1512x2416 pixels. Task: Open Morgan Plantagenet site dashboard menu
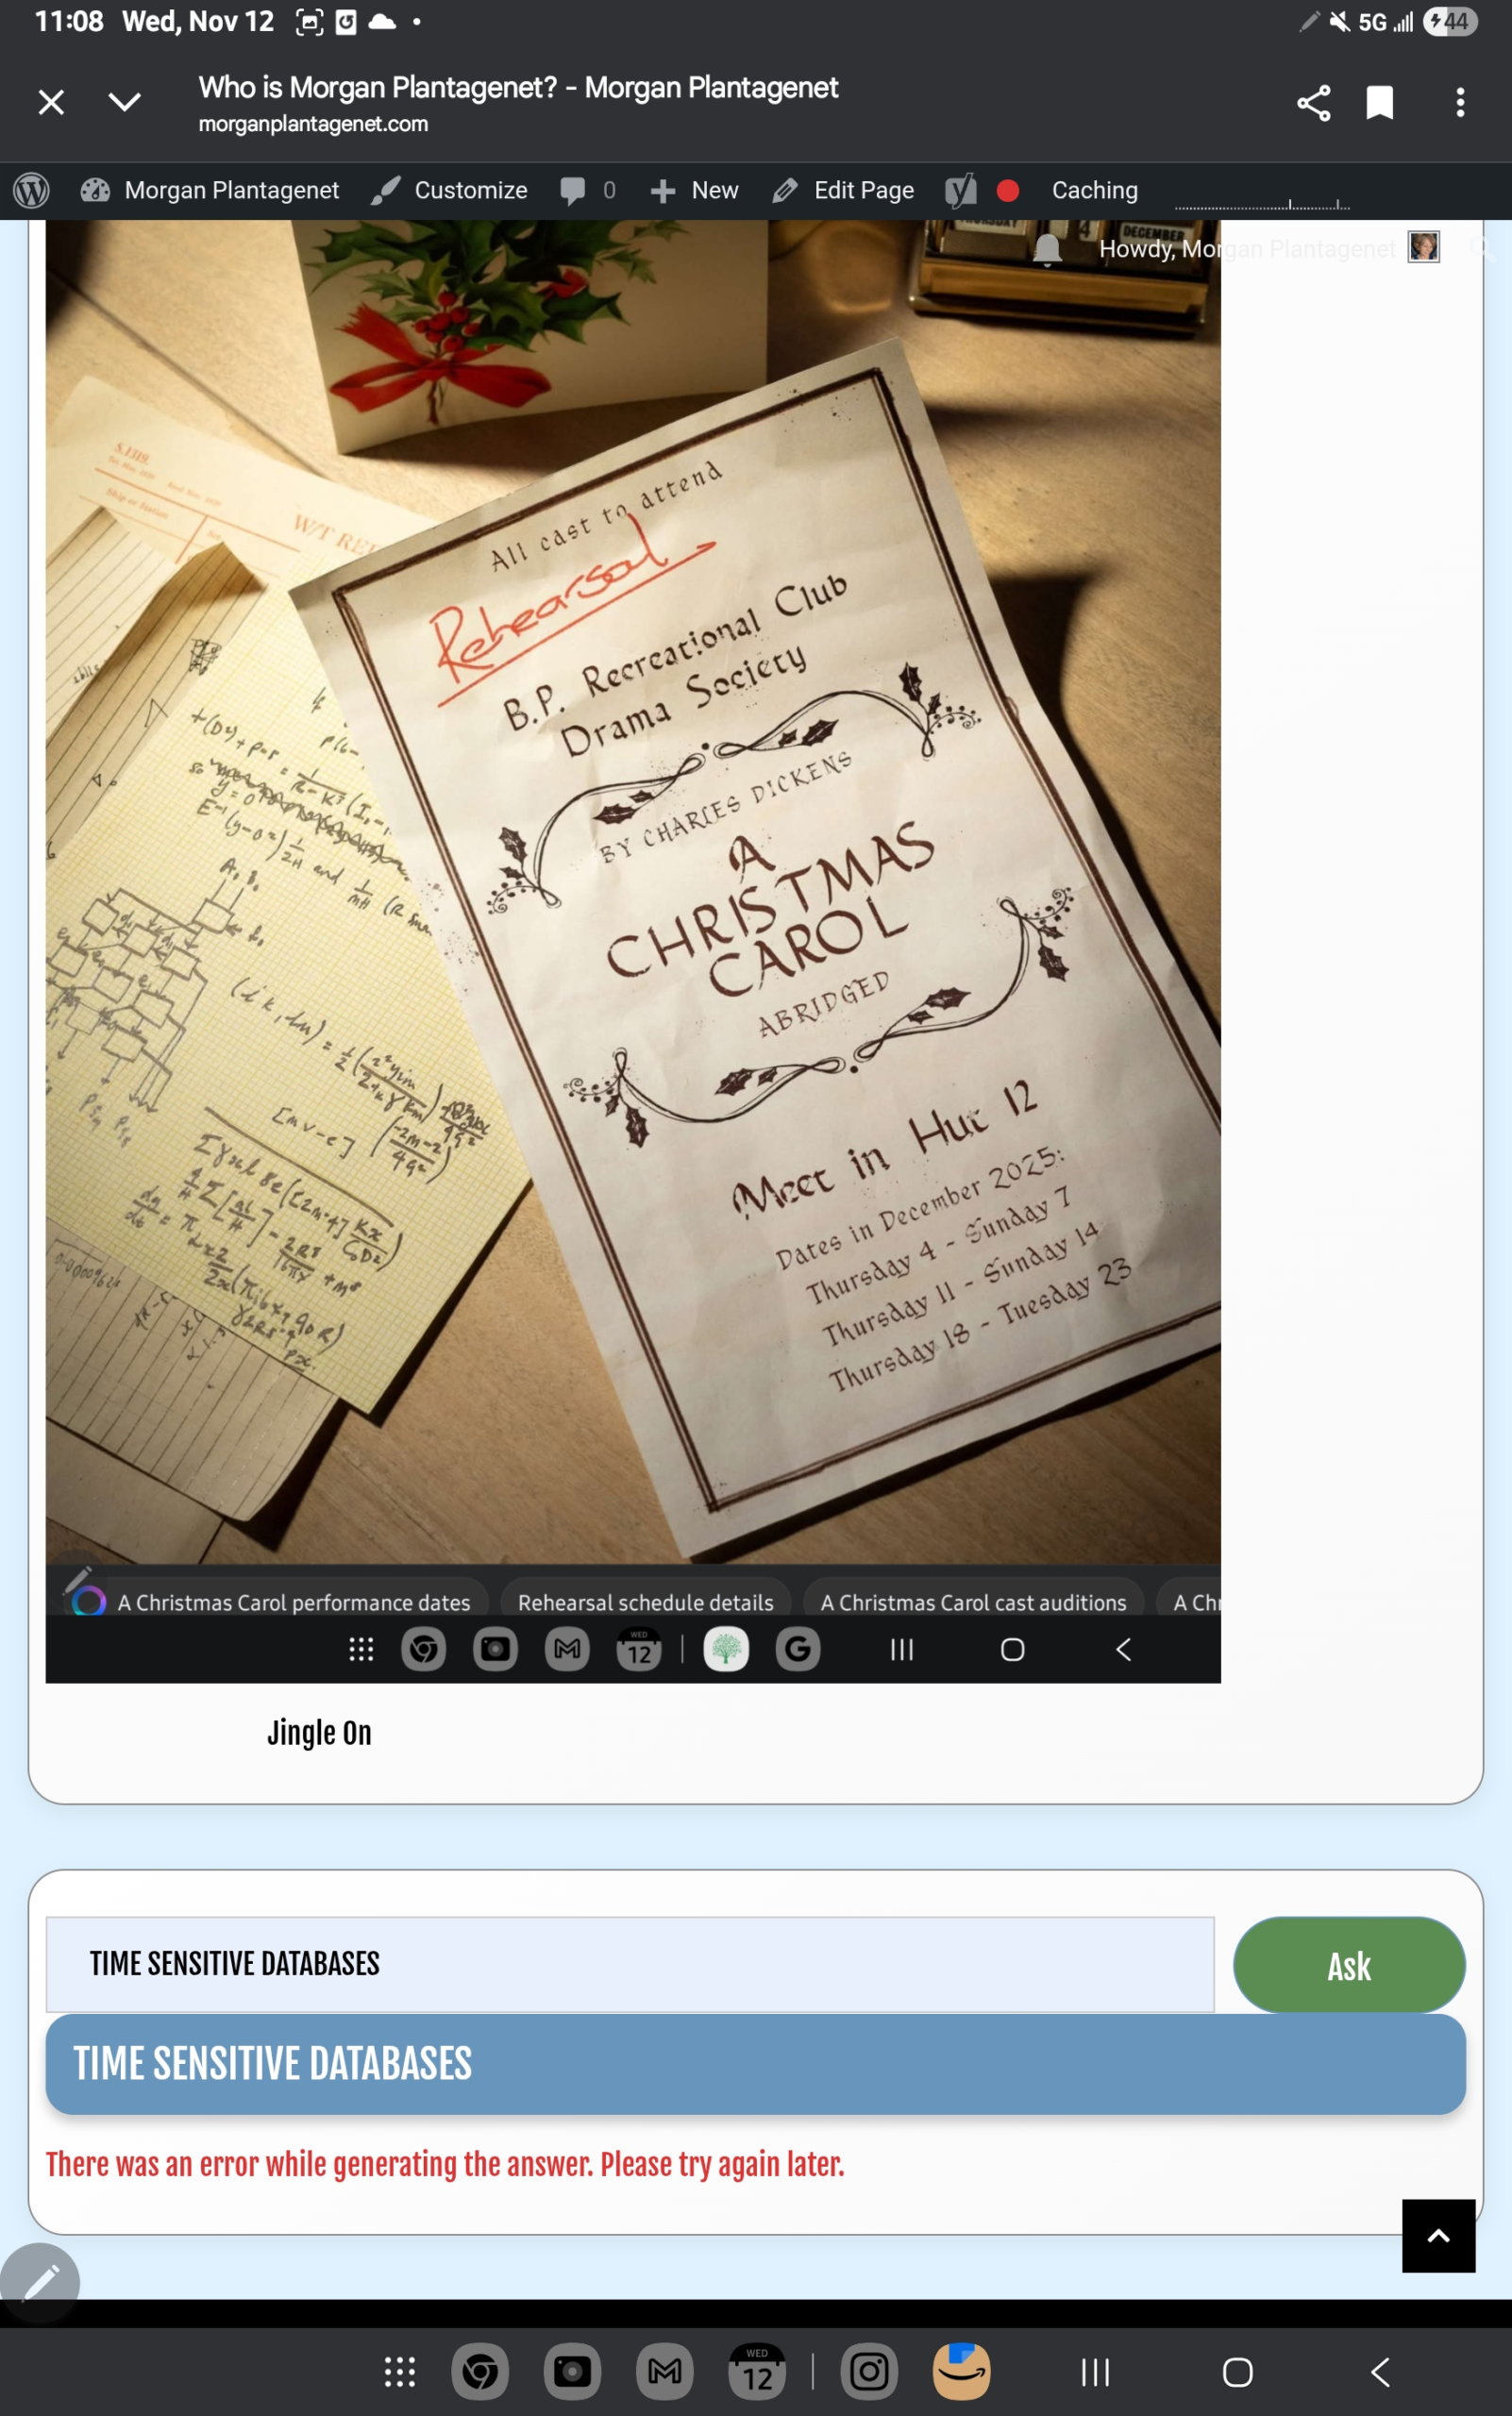point(211,190)
